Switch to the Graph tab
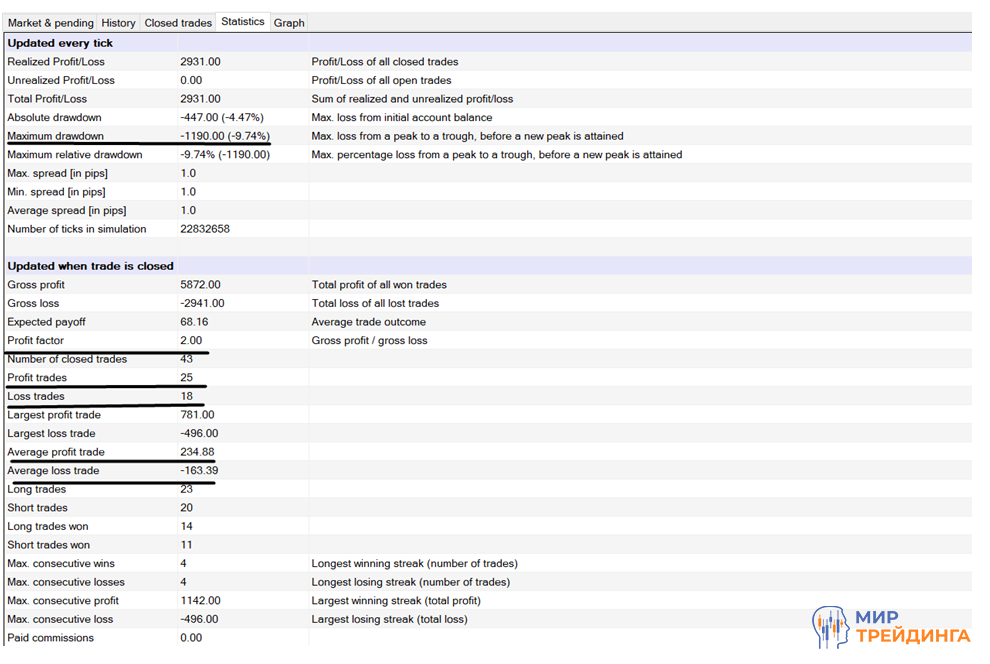Viewport: 990px width, 664px height. tap(289, 23)
